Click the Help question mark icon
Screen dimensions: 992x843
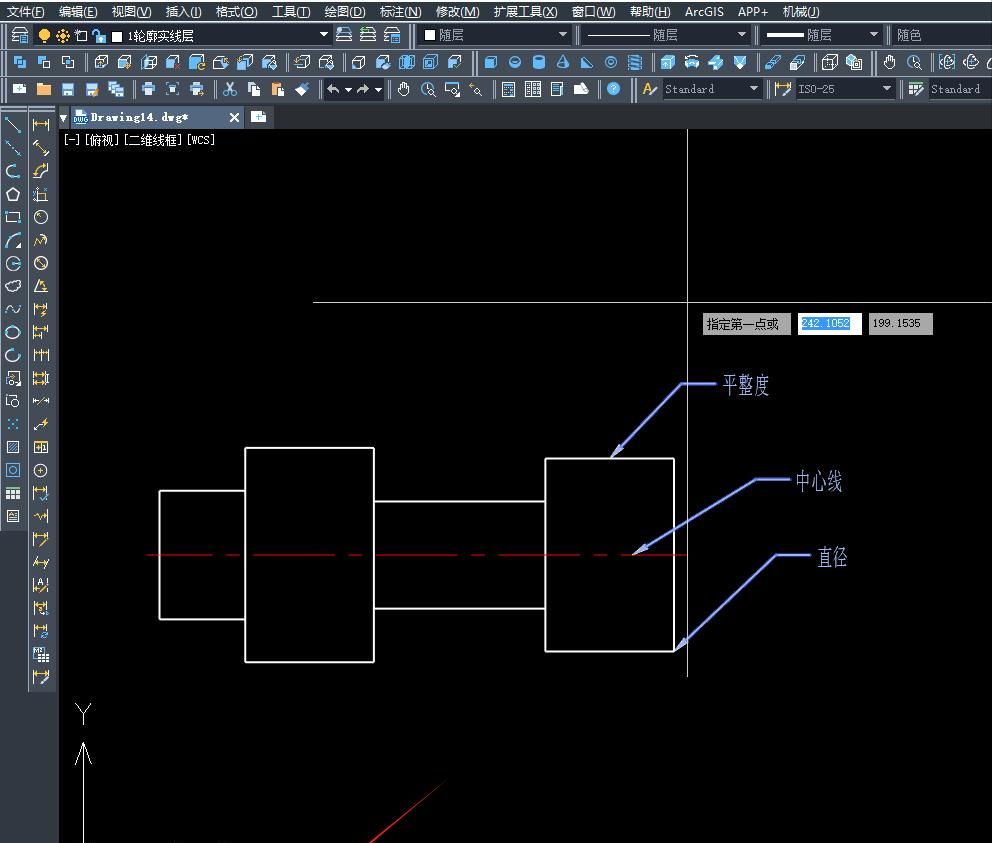[x=613, y=89]
